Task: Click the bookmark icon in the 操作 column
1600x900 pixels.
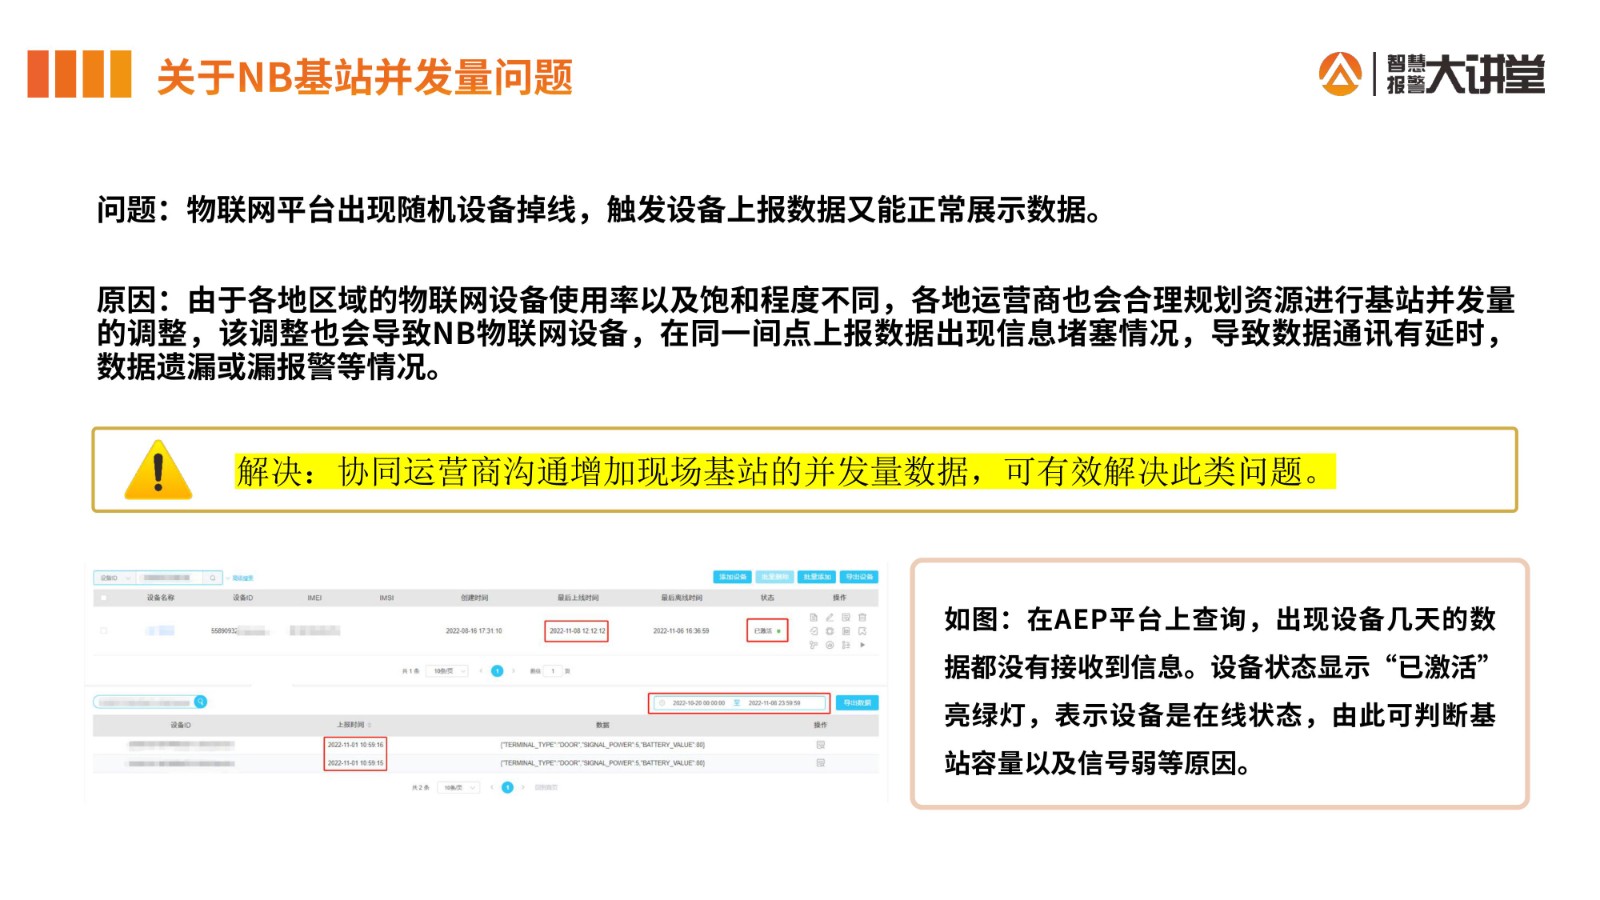Action: click(862, 631)
